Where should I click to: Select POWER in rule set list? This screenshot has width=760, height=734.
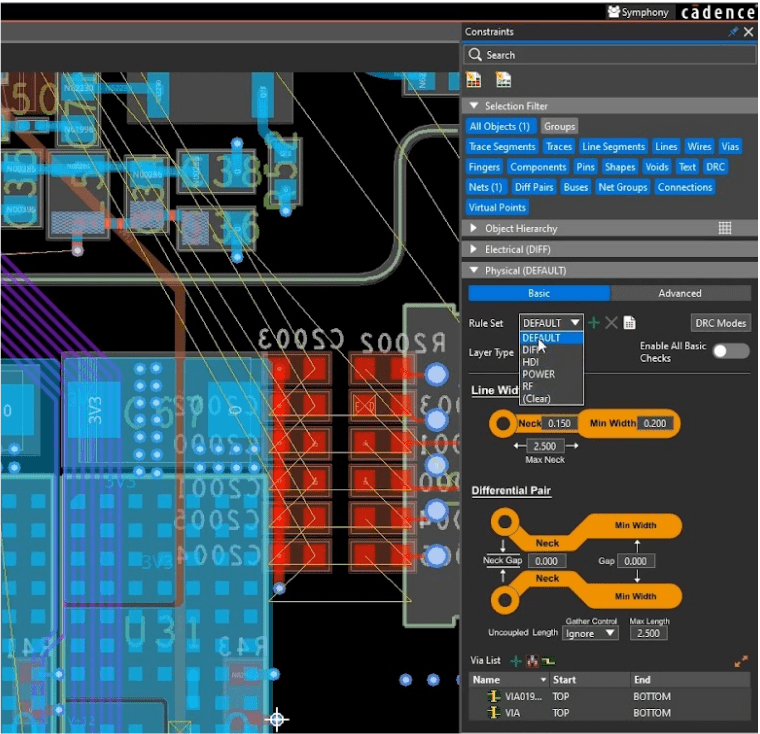point(551,374)
